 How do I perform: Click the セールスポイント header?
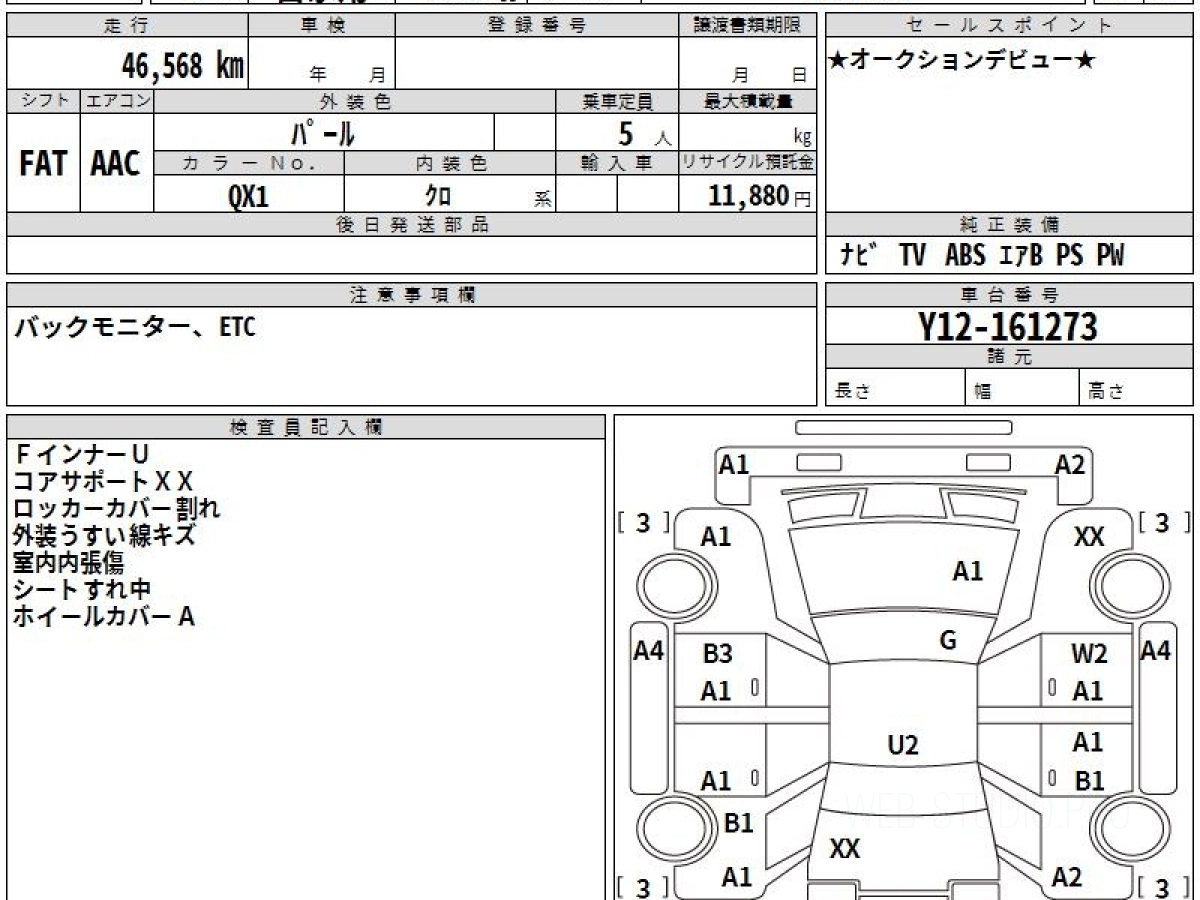pos(1009,26)
